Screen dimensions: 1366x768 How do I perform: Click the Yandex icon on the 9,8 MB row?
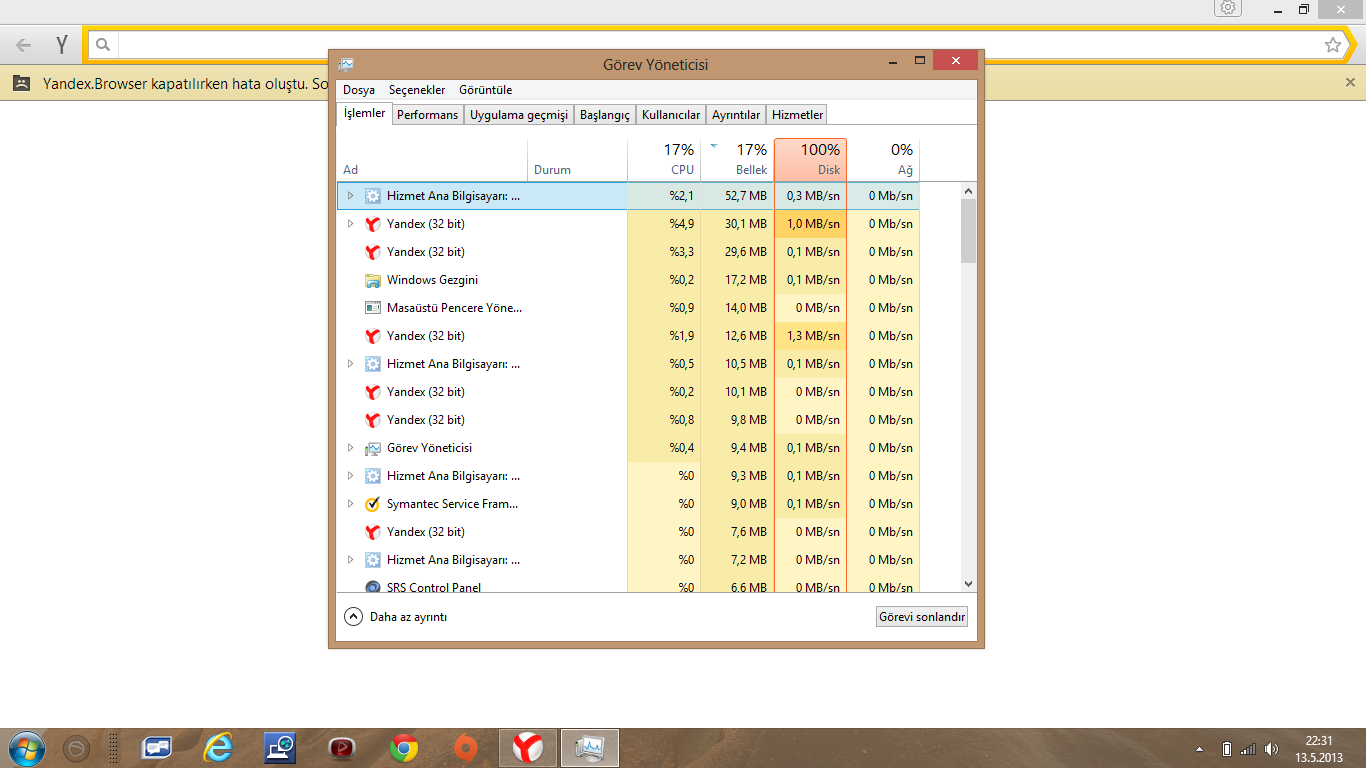click(373, 420)
